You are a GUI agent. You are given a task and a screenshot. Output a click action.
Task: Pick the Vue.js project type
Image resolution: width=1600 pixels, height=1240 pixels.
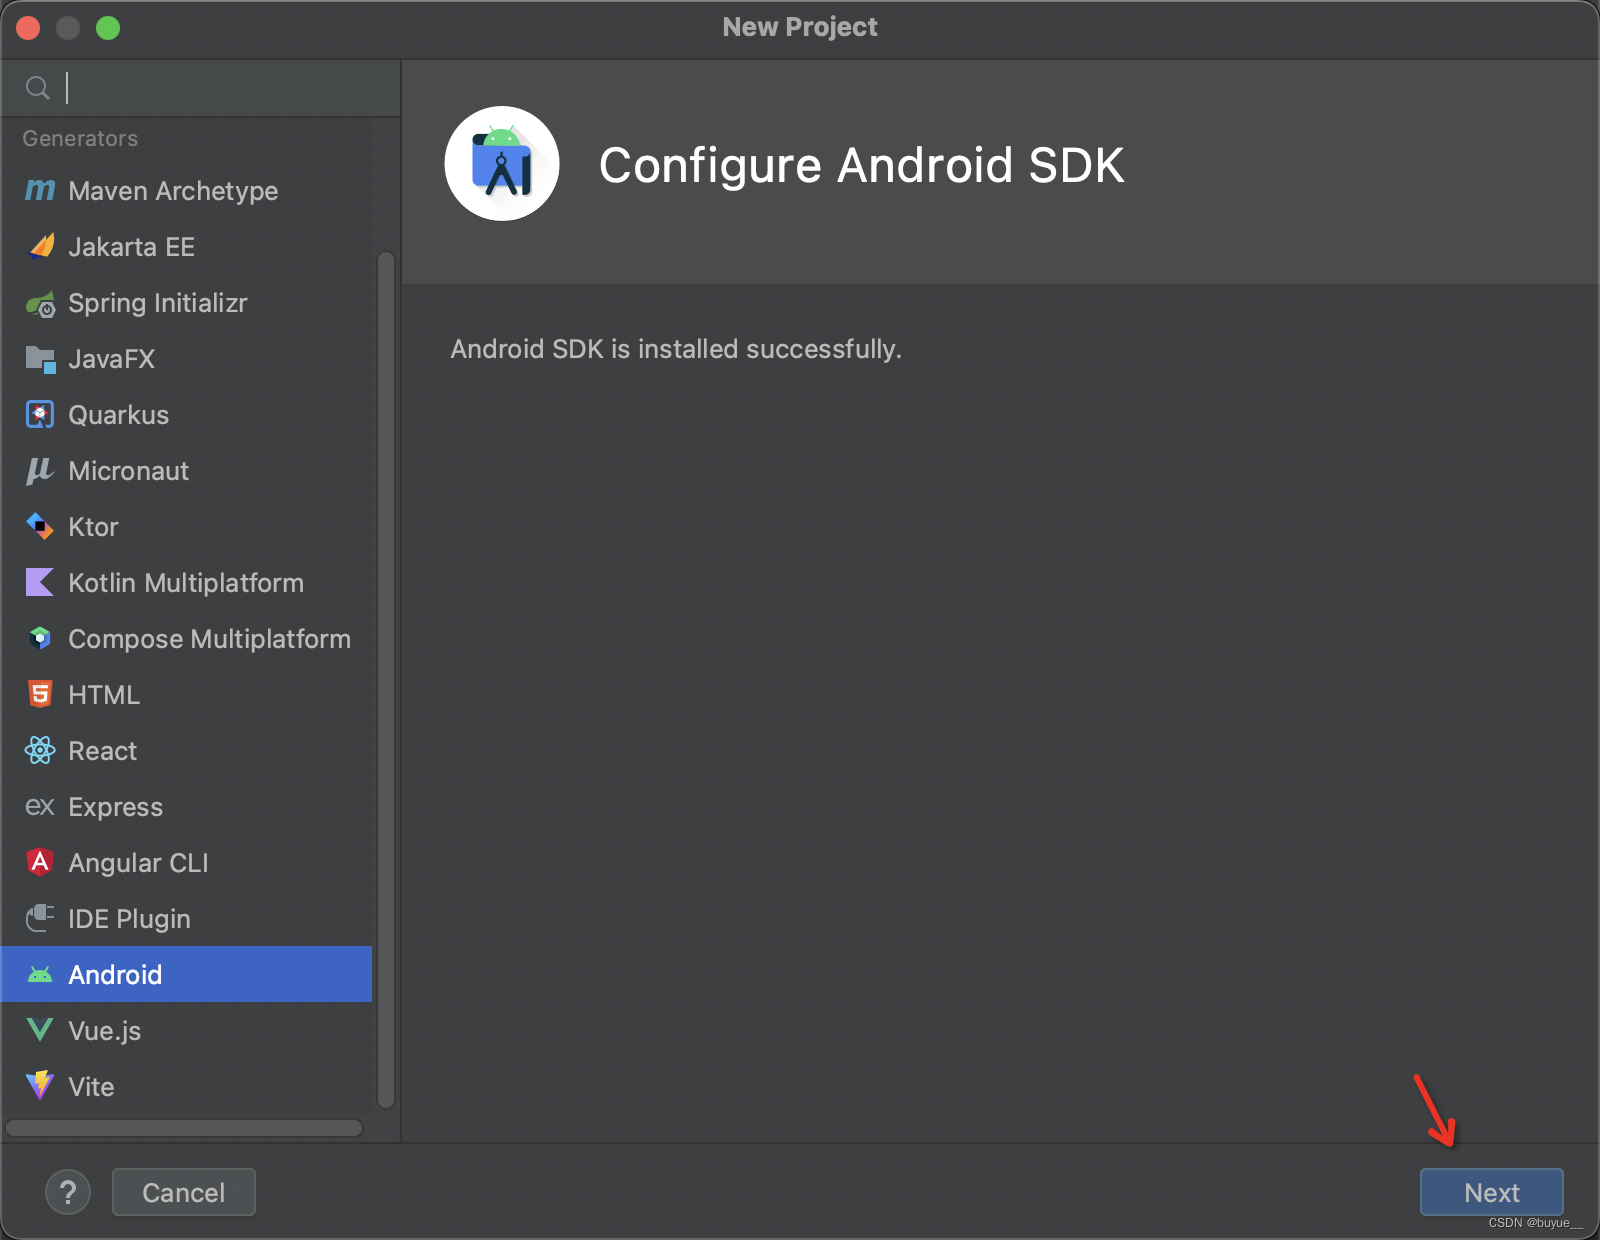[x=187, y=1030]
